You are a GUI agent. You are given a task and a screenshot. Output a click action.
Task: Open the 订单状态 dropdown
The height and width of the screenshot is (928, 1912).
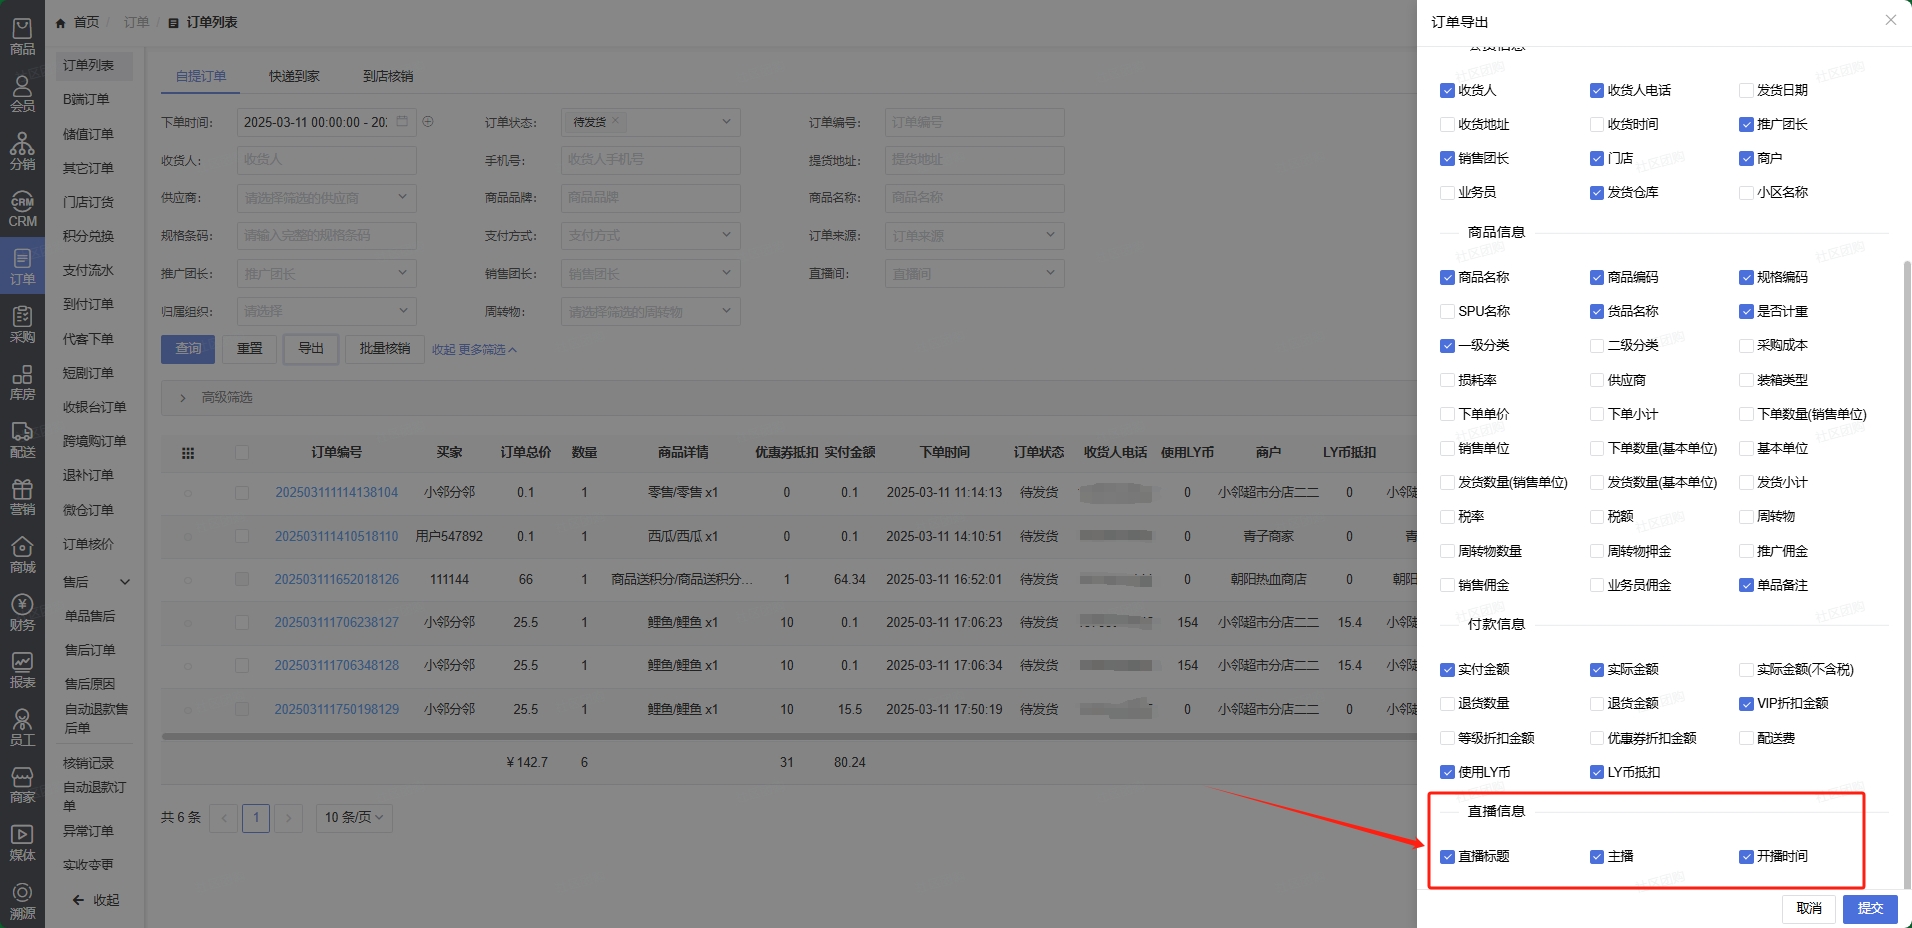651,122
